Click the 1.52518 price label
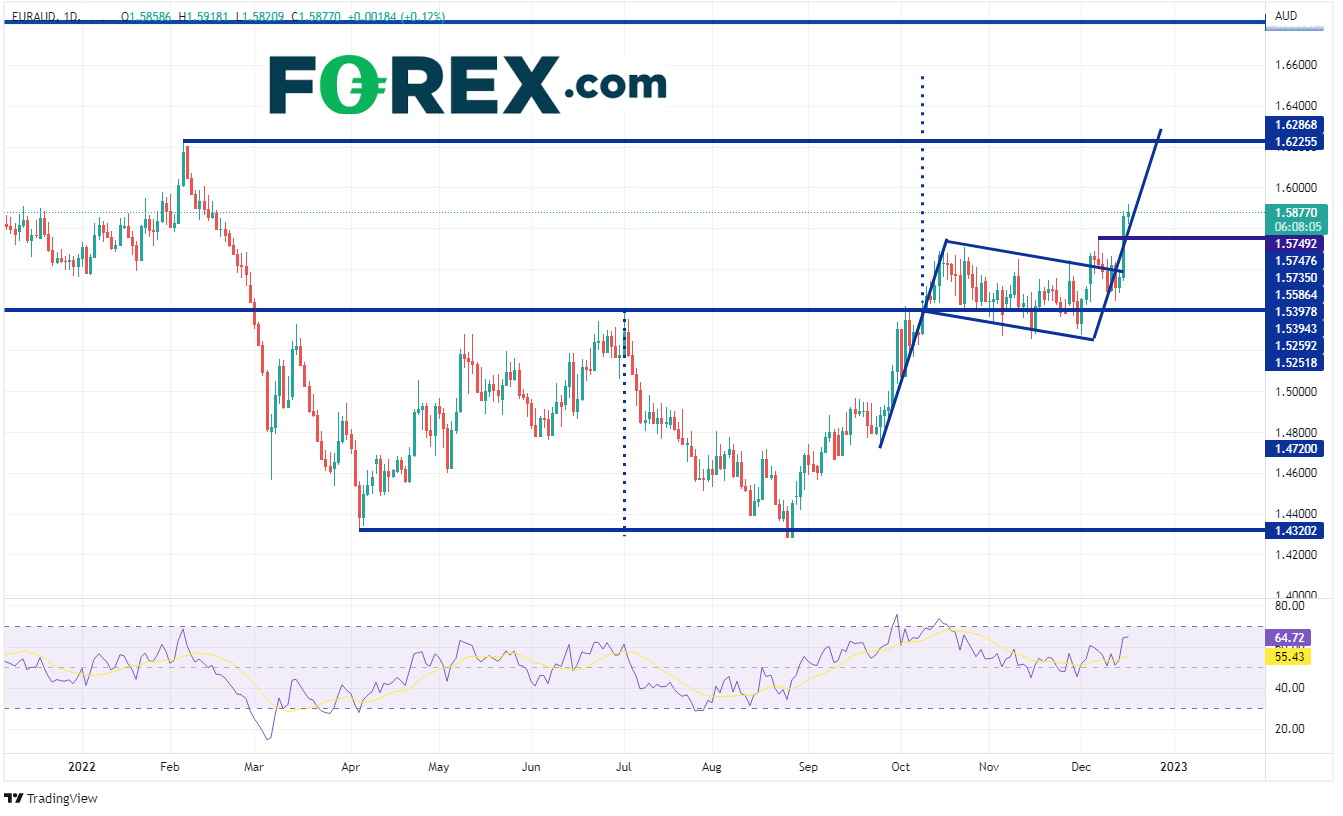Viewport: 1343px width, 816px height. 1295,362
